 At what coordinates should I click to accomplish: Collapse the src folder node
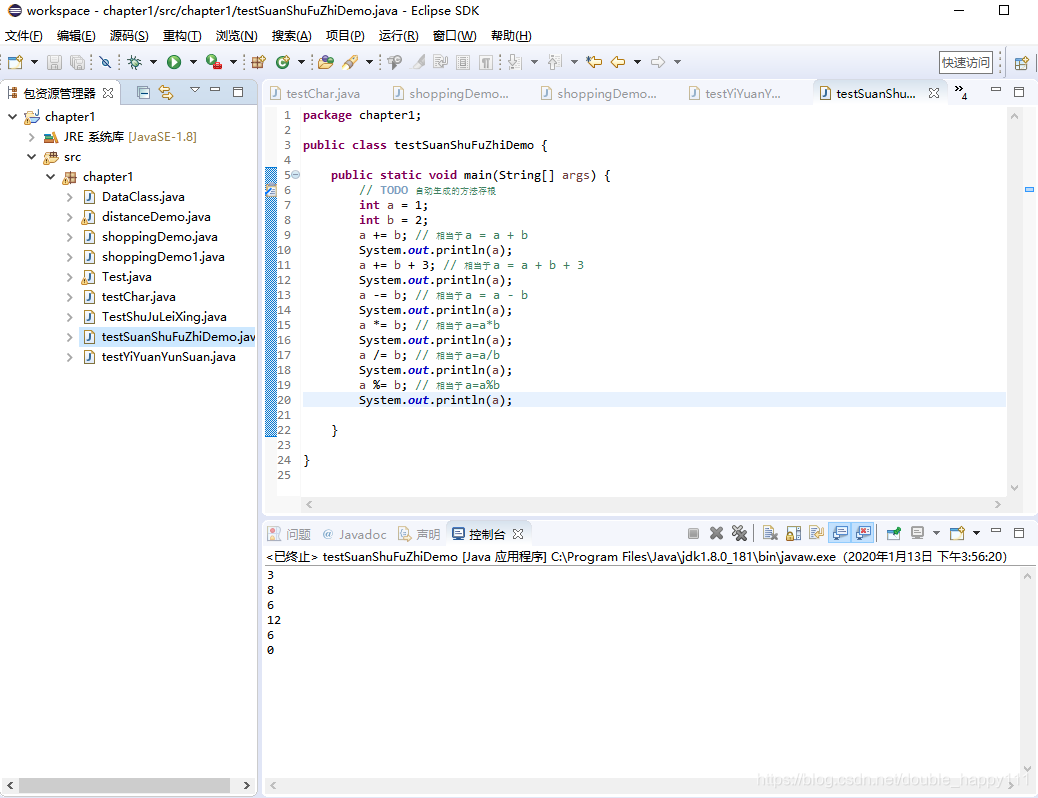click(31, 157)
